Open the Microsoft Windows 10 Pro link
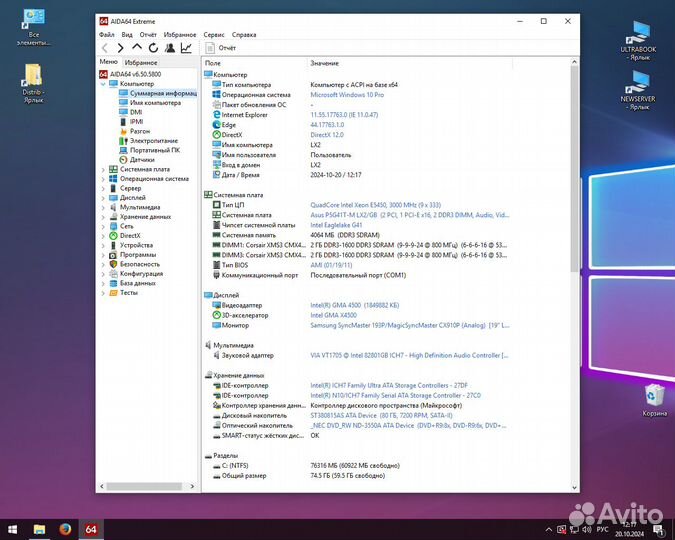Screen dimensions: 675x540 tap(347, 95)
